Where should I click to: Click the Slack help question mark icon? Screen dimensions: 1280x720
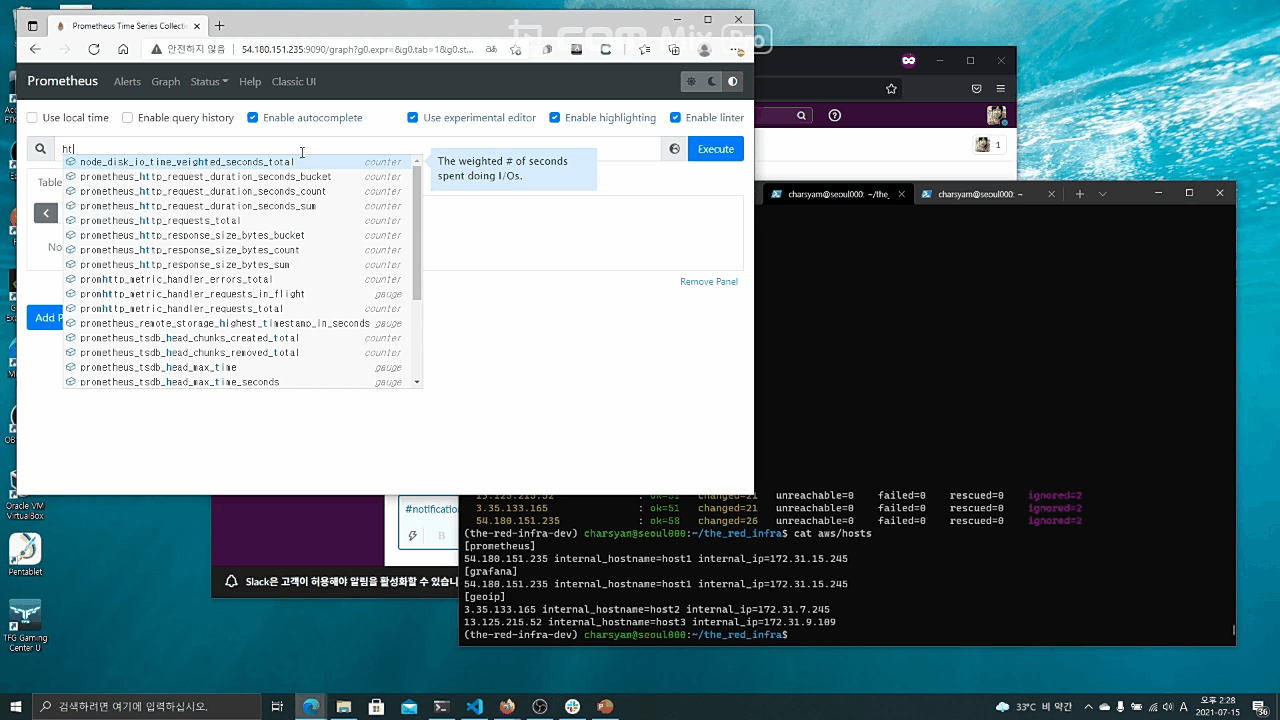pos(835,115)
